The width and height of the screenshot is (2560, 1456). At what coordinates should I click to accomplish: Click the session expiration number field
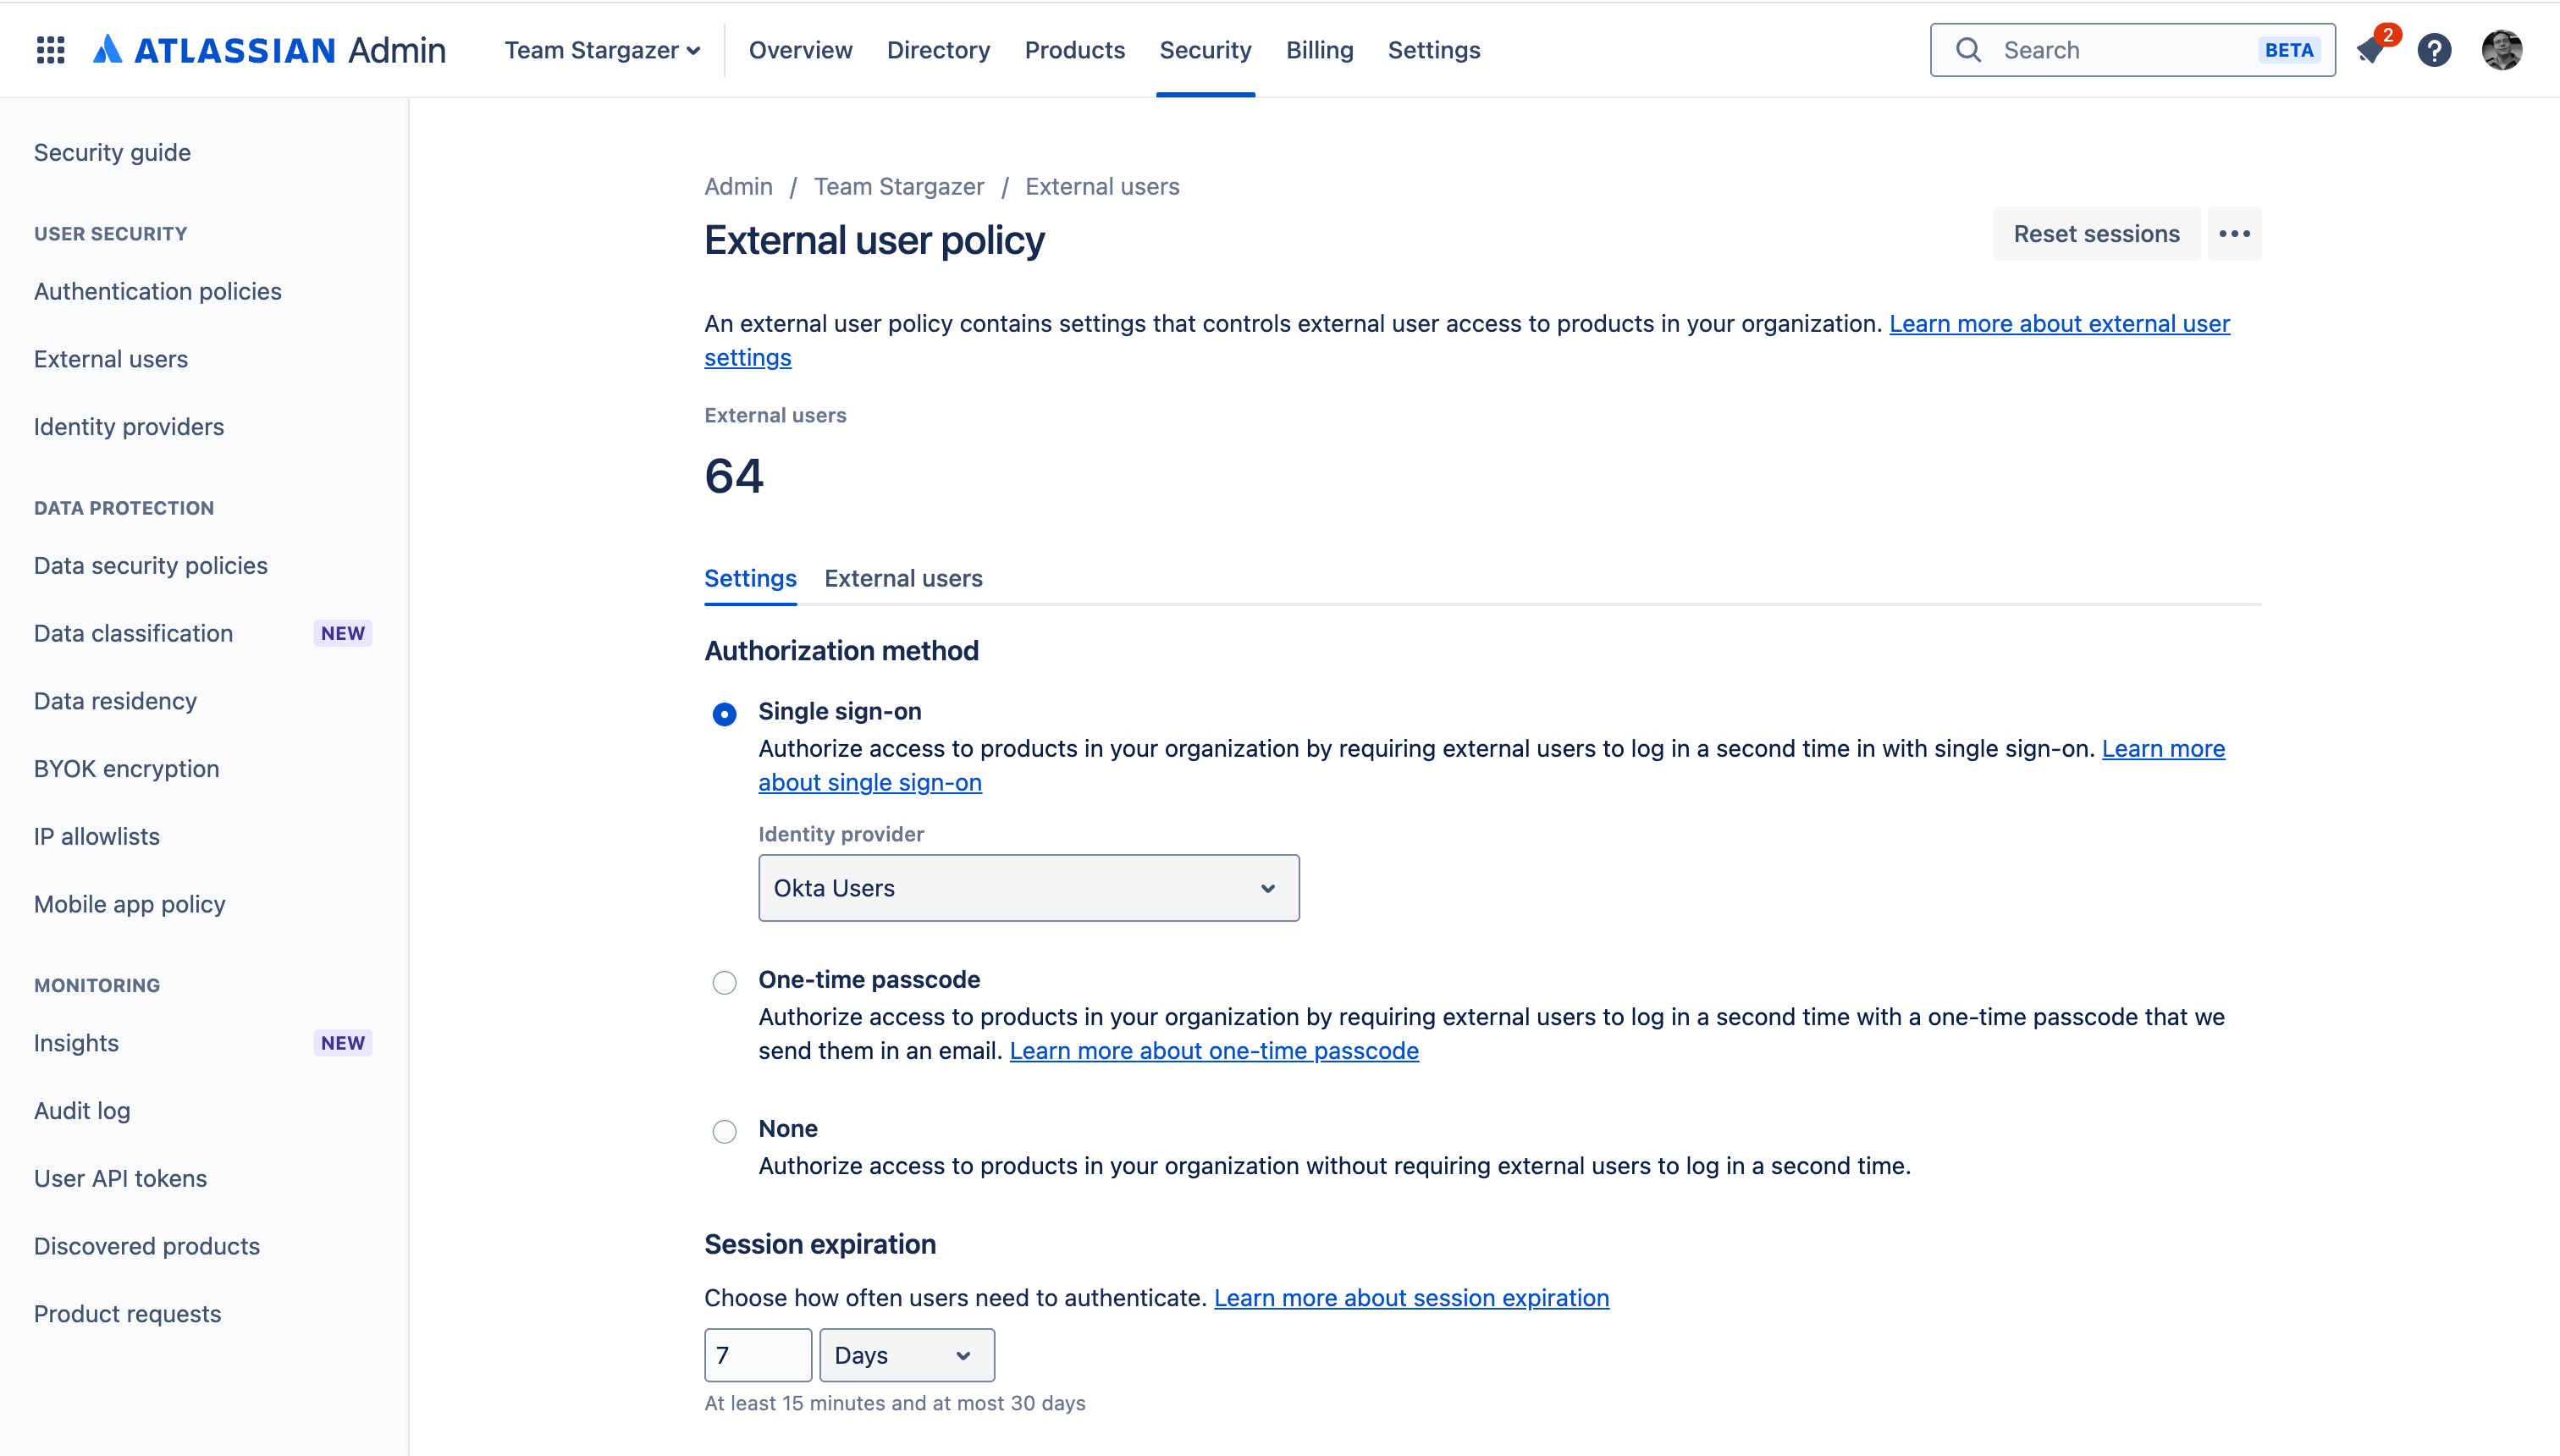point(757,1354)
